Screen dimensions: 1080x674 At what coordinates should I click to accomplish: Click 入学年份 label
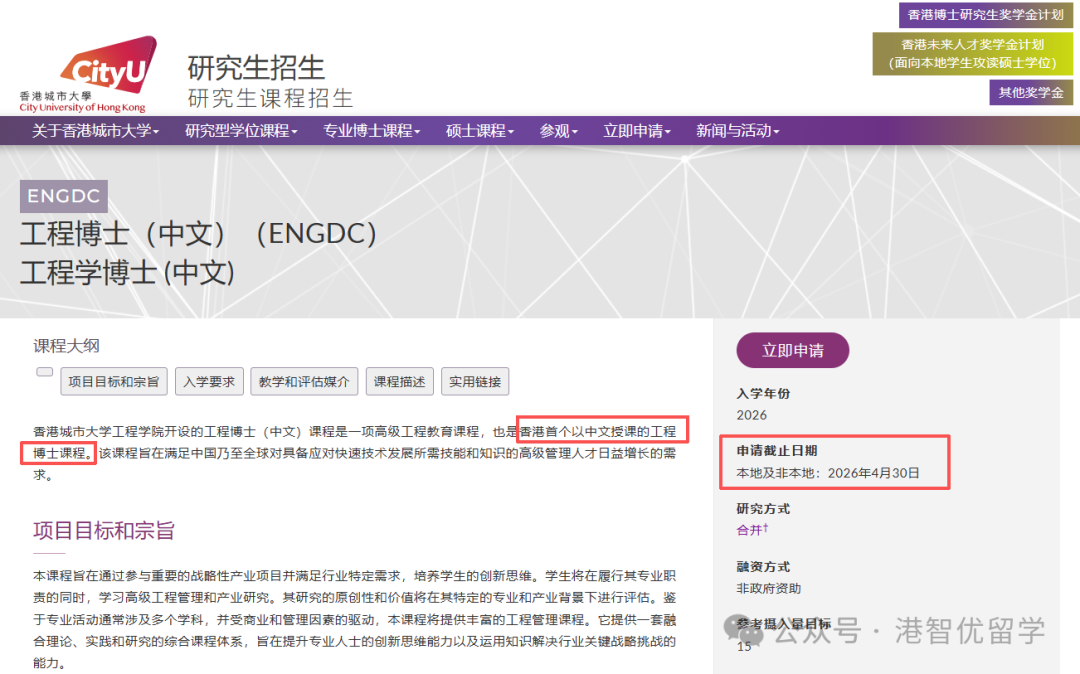pos(763,394)
